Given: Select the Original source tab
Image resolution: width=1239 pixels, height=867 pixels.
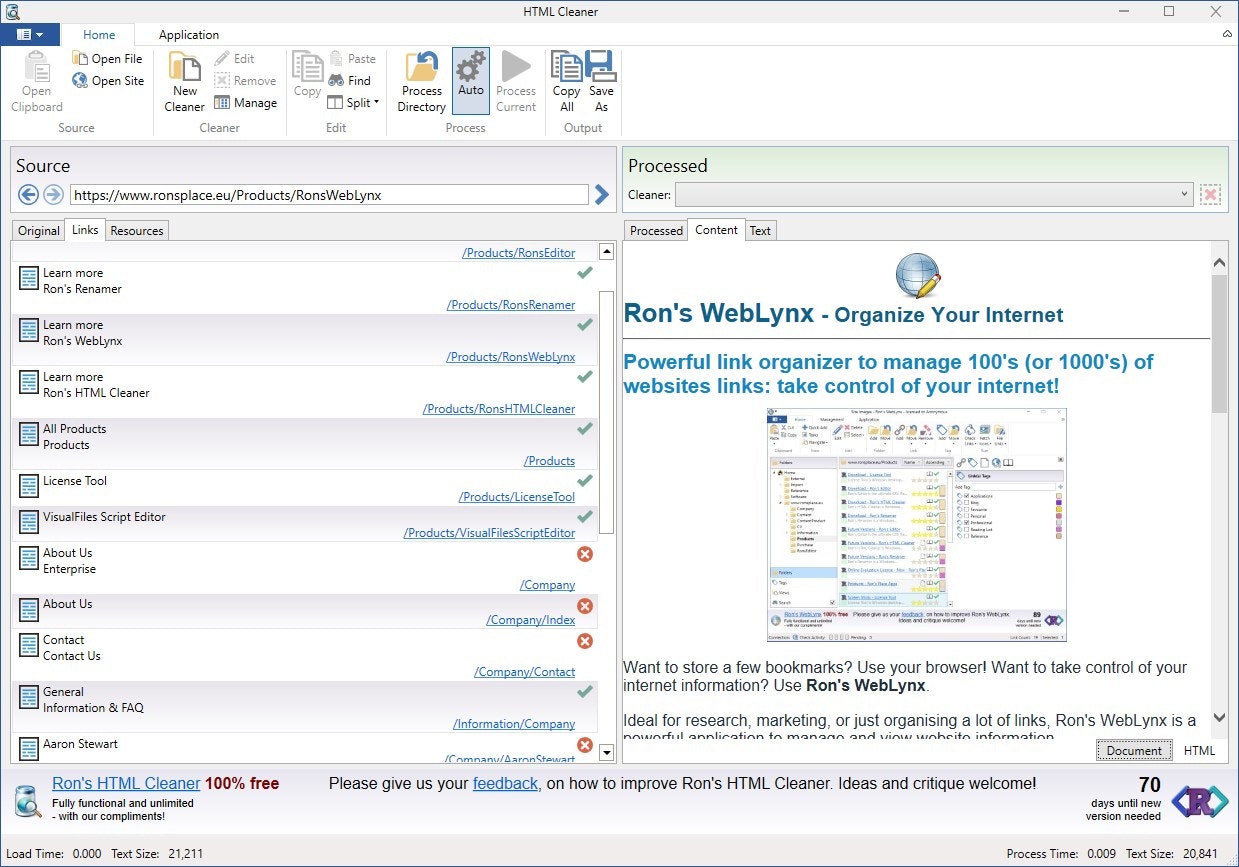Looking at the screenshot, I should tap(39, 230).
